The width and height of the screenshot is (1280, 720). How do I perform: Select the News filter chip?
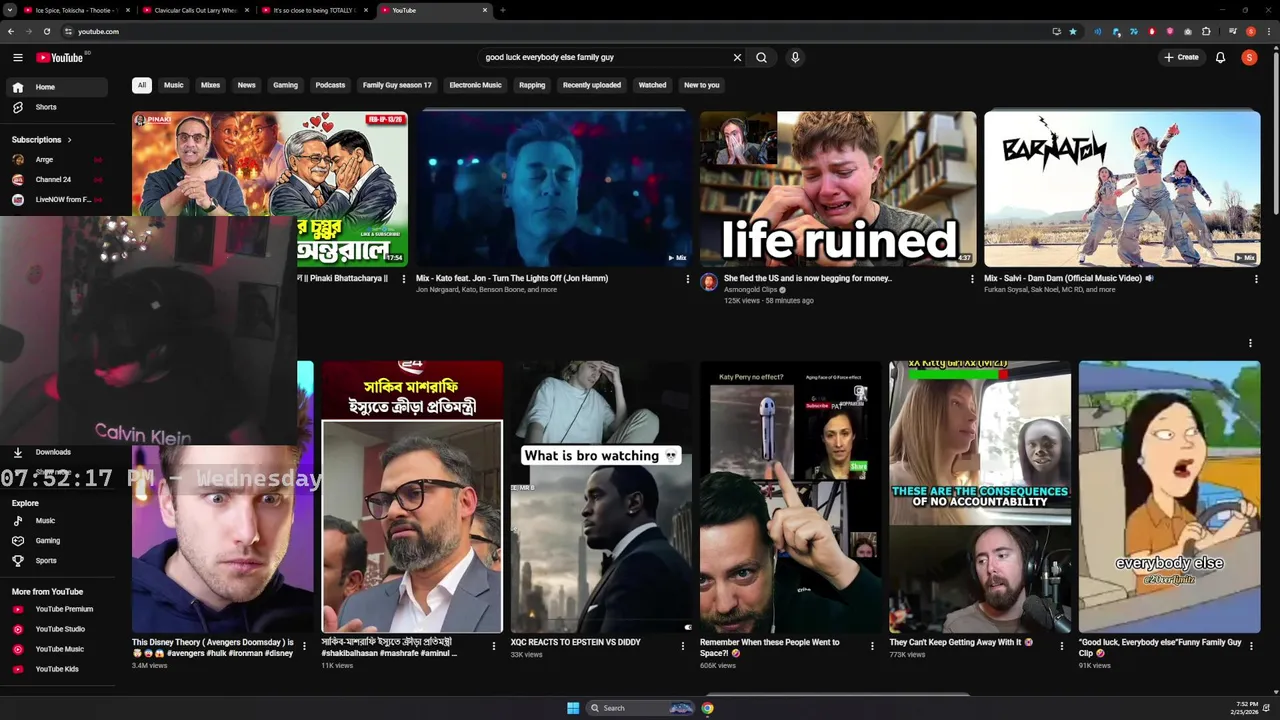point(246,85)
